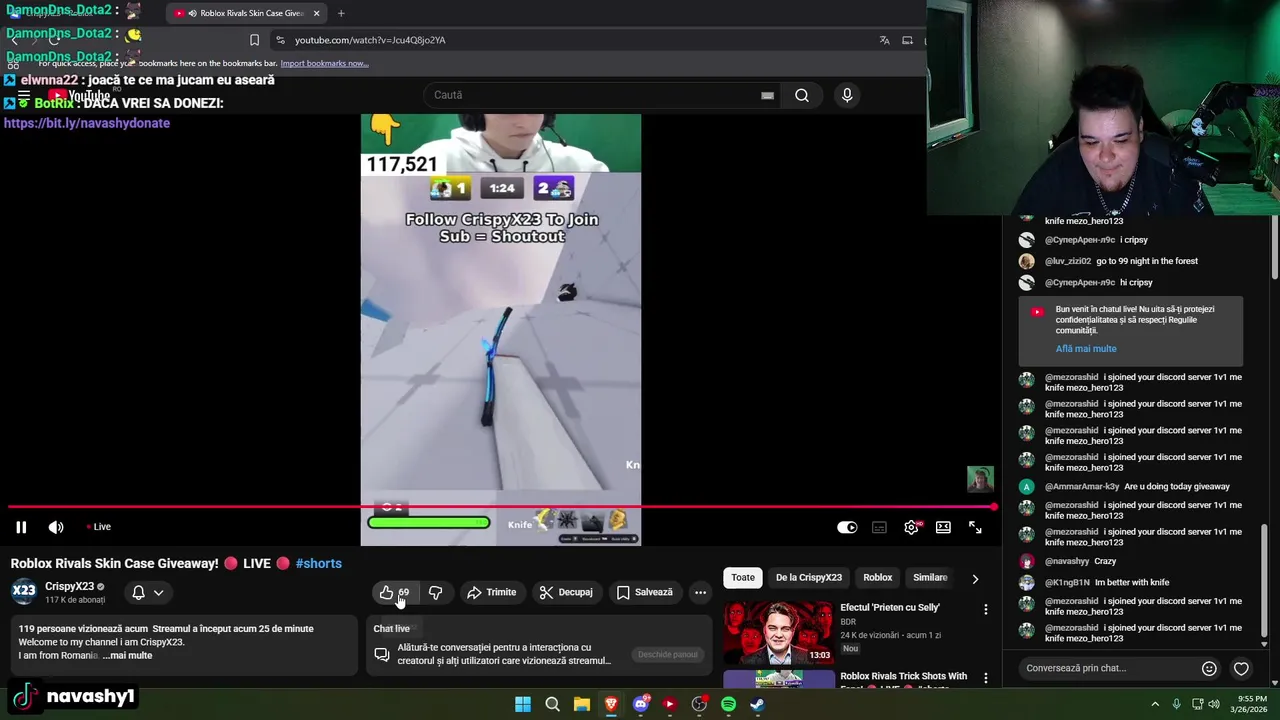Open the CrispyX23 channel name

(69, 586)
